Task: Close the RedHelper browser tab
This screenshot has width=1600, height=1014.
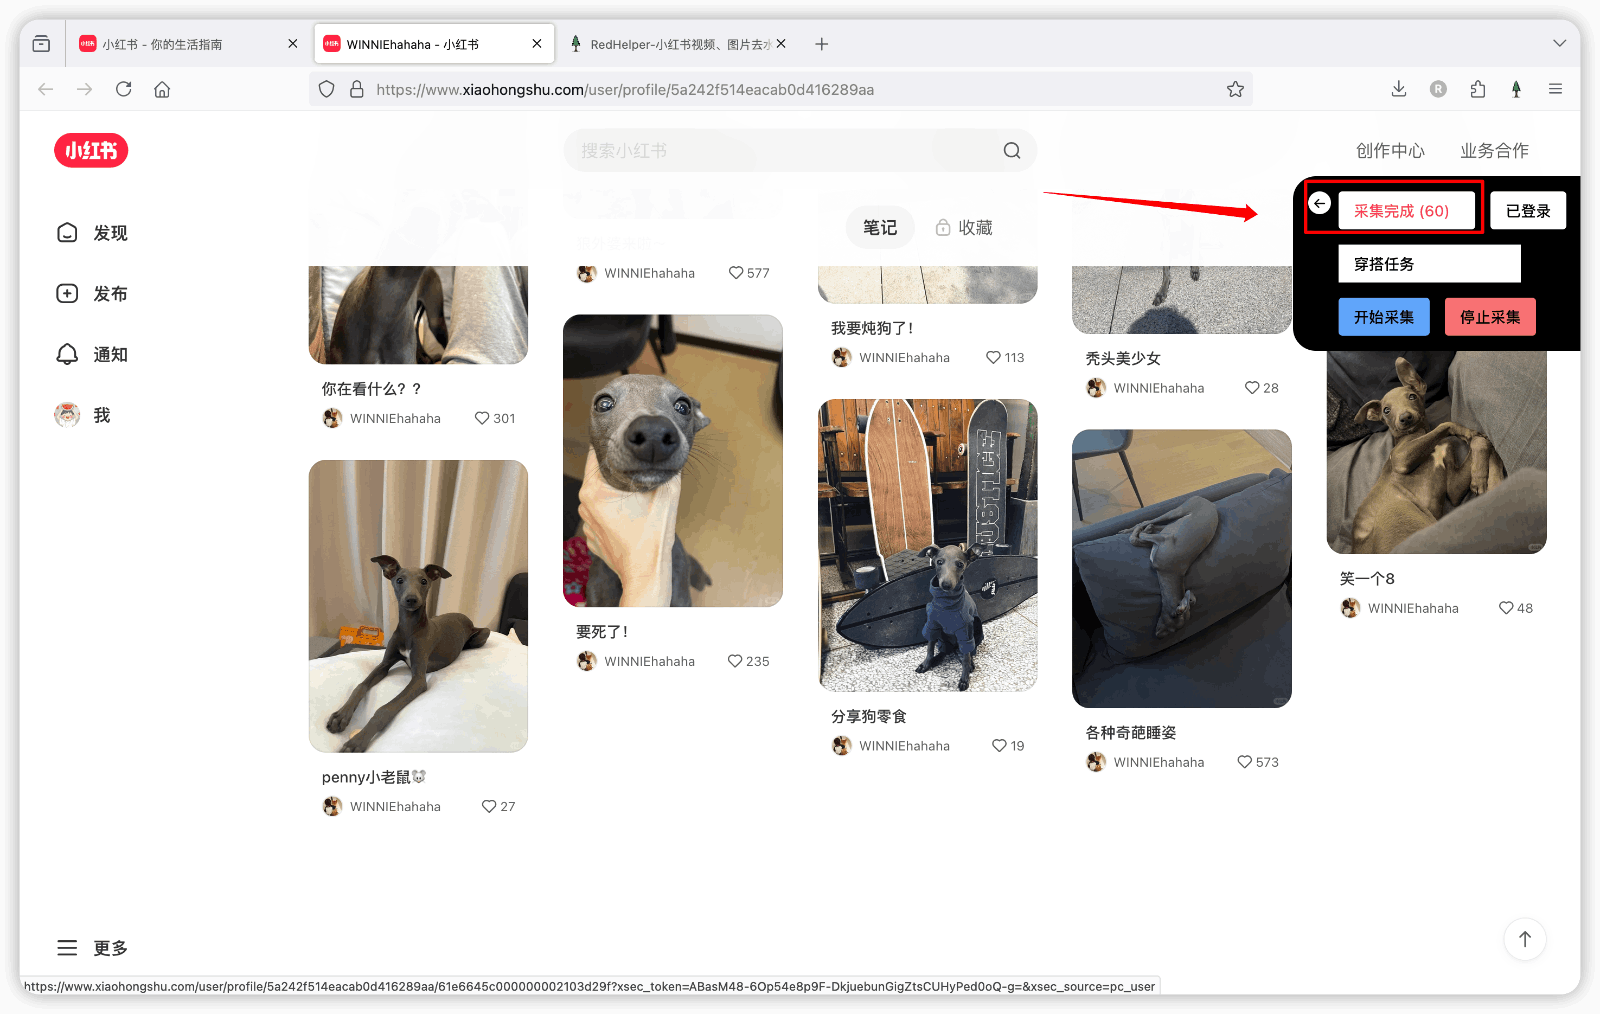Action: coord(781,44)
